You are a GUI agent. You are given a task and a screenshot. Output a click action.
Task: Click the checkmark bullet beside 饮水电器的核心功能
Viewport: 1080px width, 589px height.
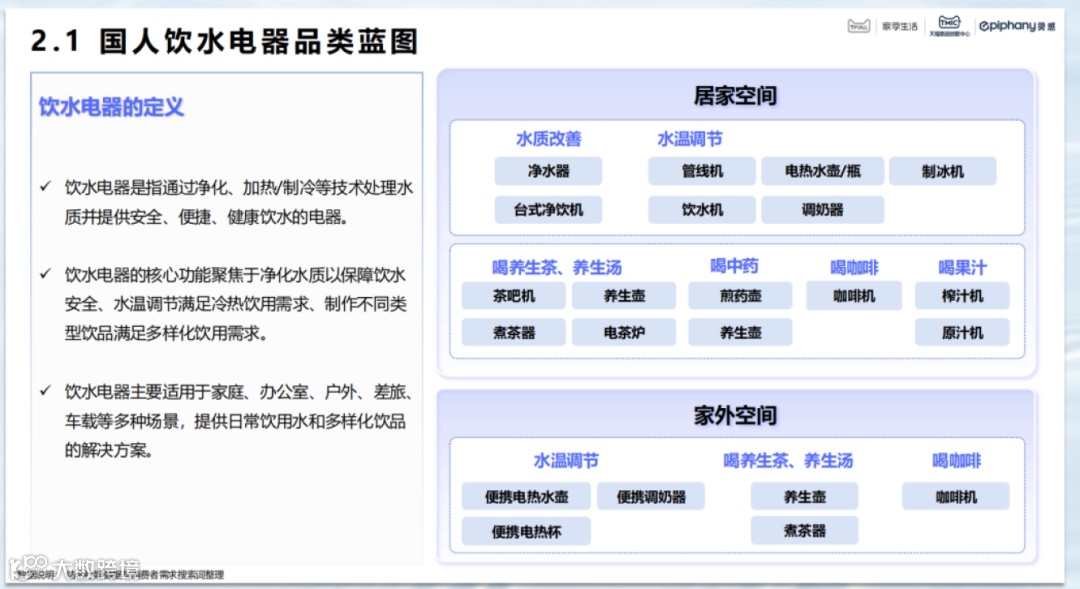[x=45, y=274]
